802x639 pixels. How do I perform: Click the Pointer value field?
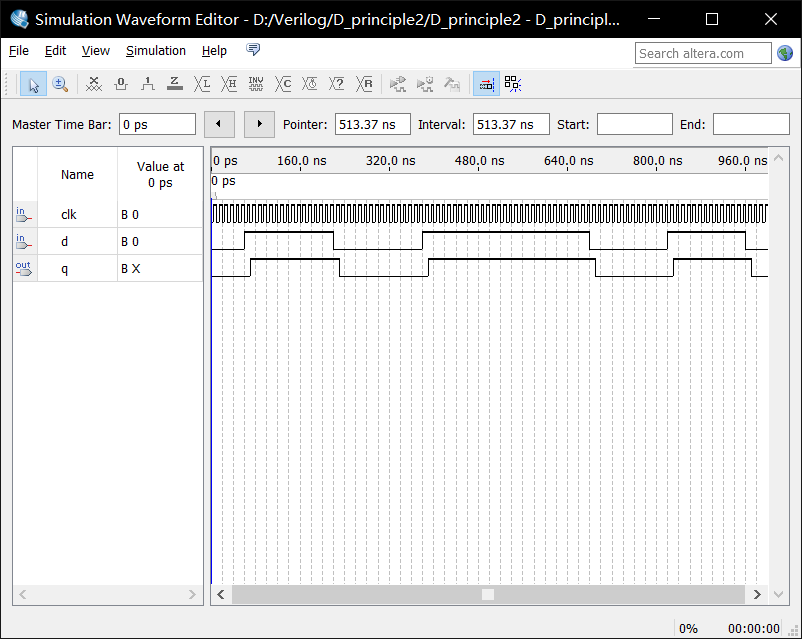tap(373, 124)
